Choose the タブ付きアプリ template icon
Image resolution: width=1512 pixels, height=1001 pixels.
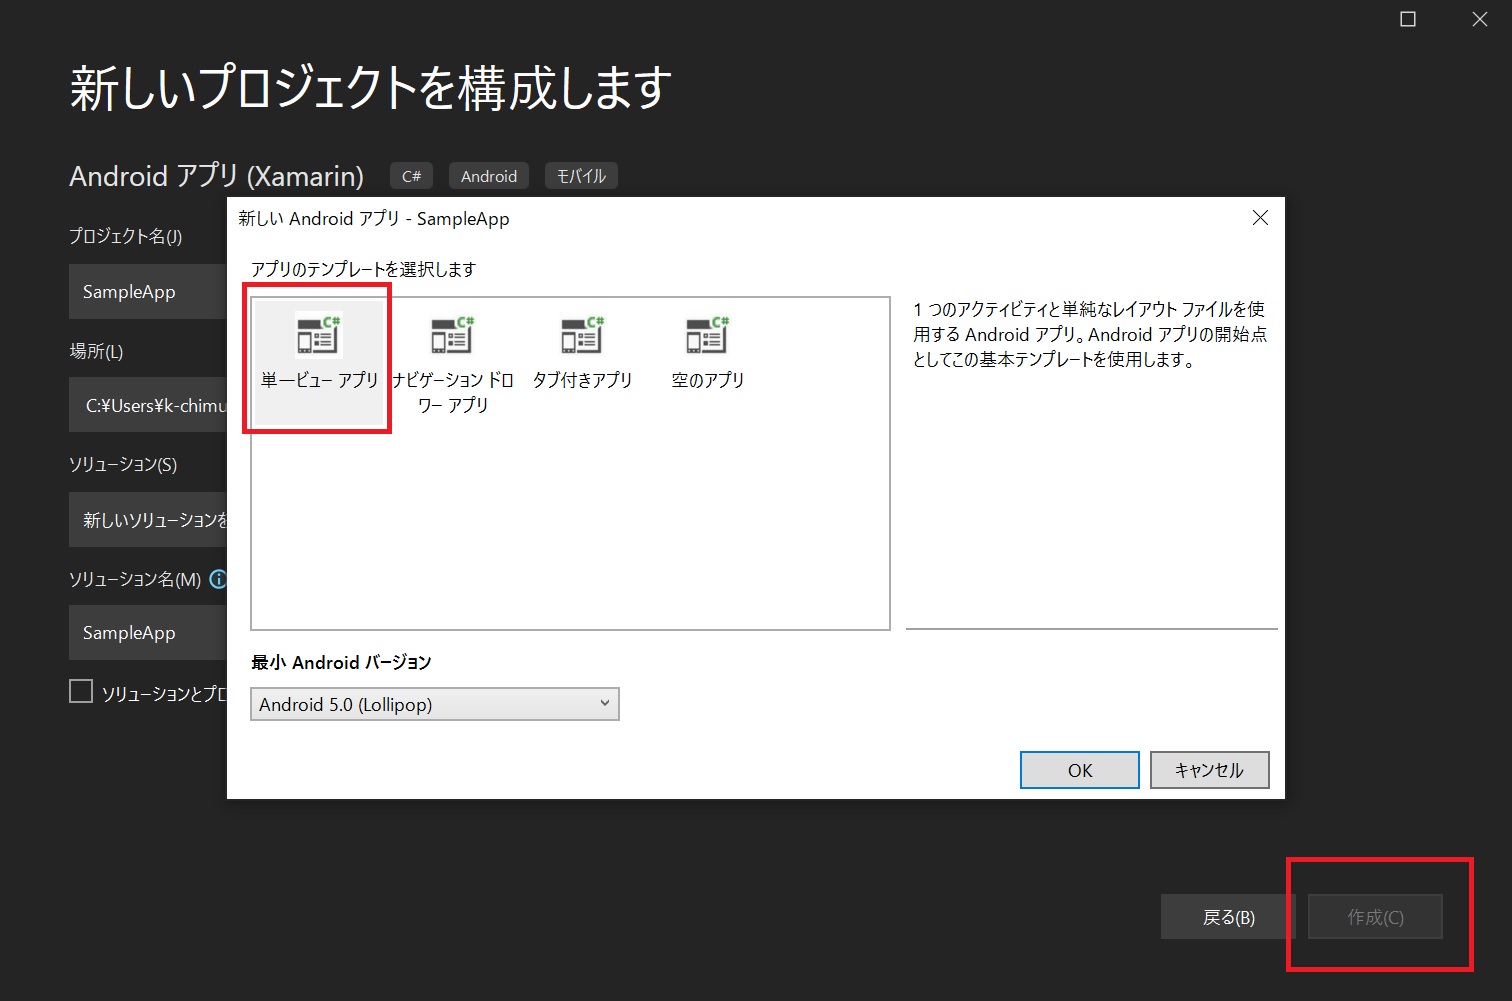[582, 336]
